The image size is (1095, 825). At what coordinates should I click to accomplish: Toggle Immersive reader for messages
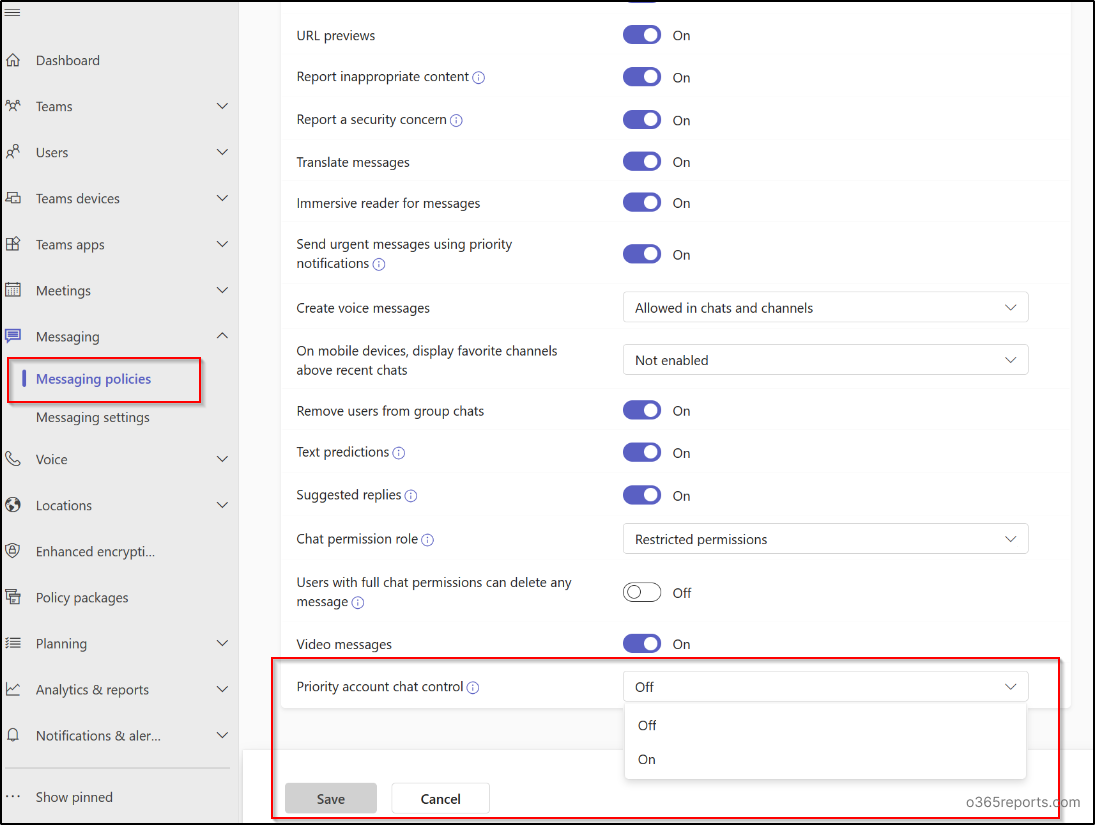point(642,203)
